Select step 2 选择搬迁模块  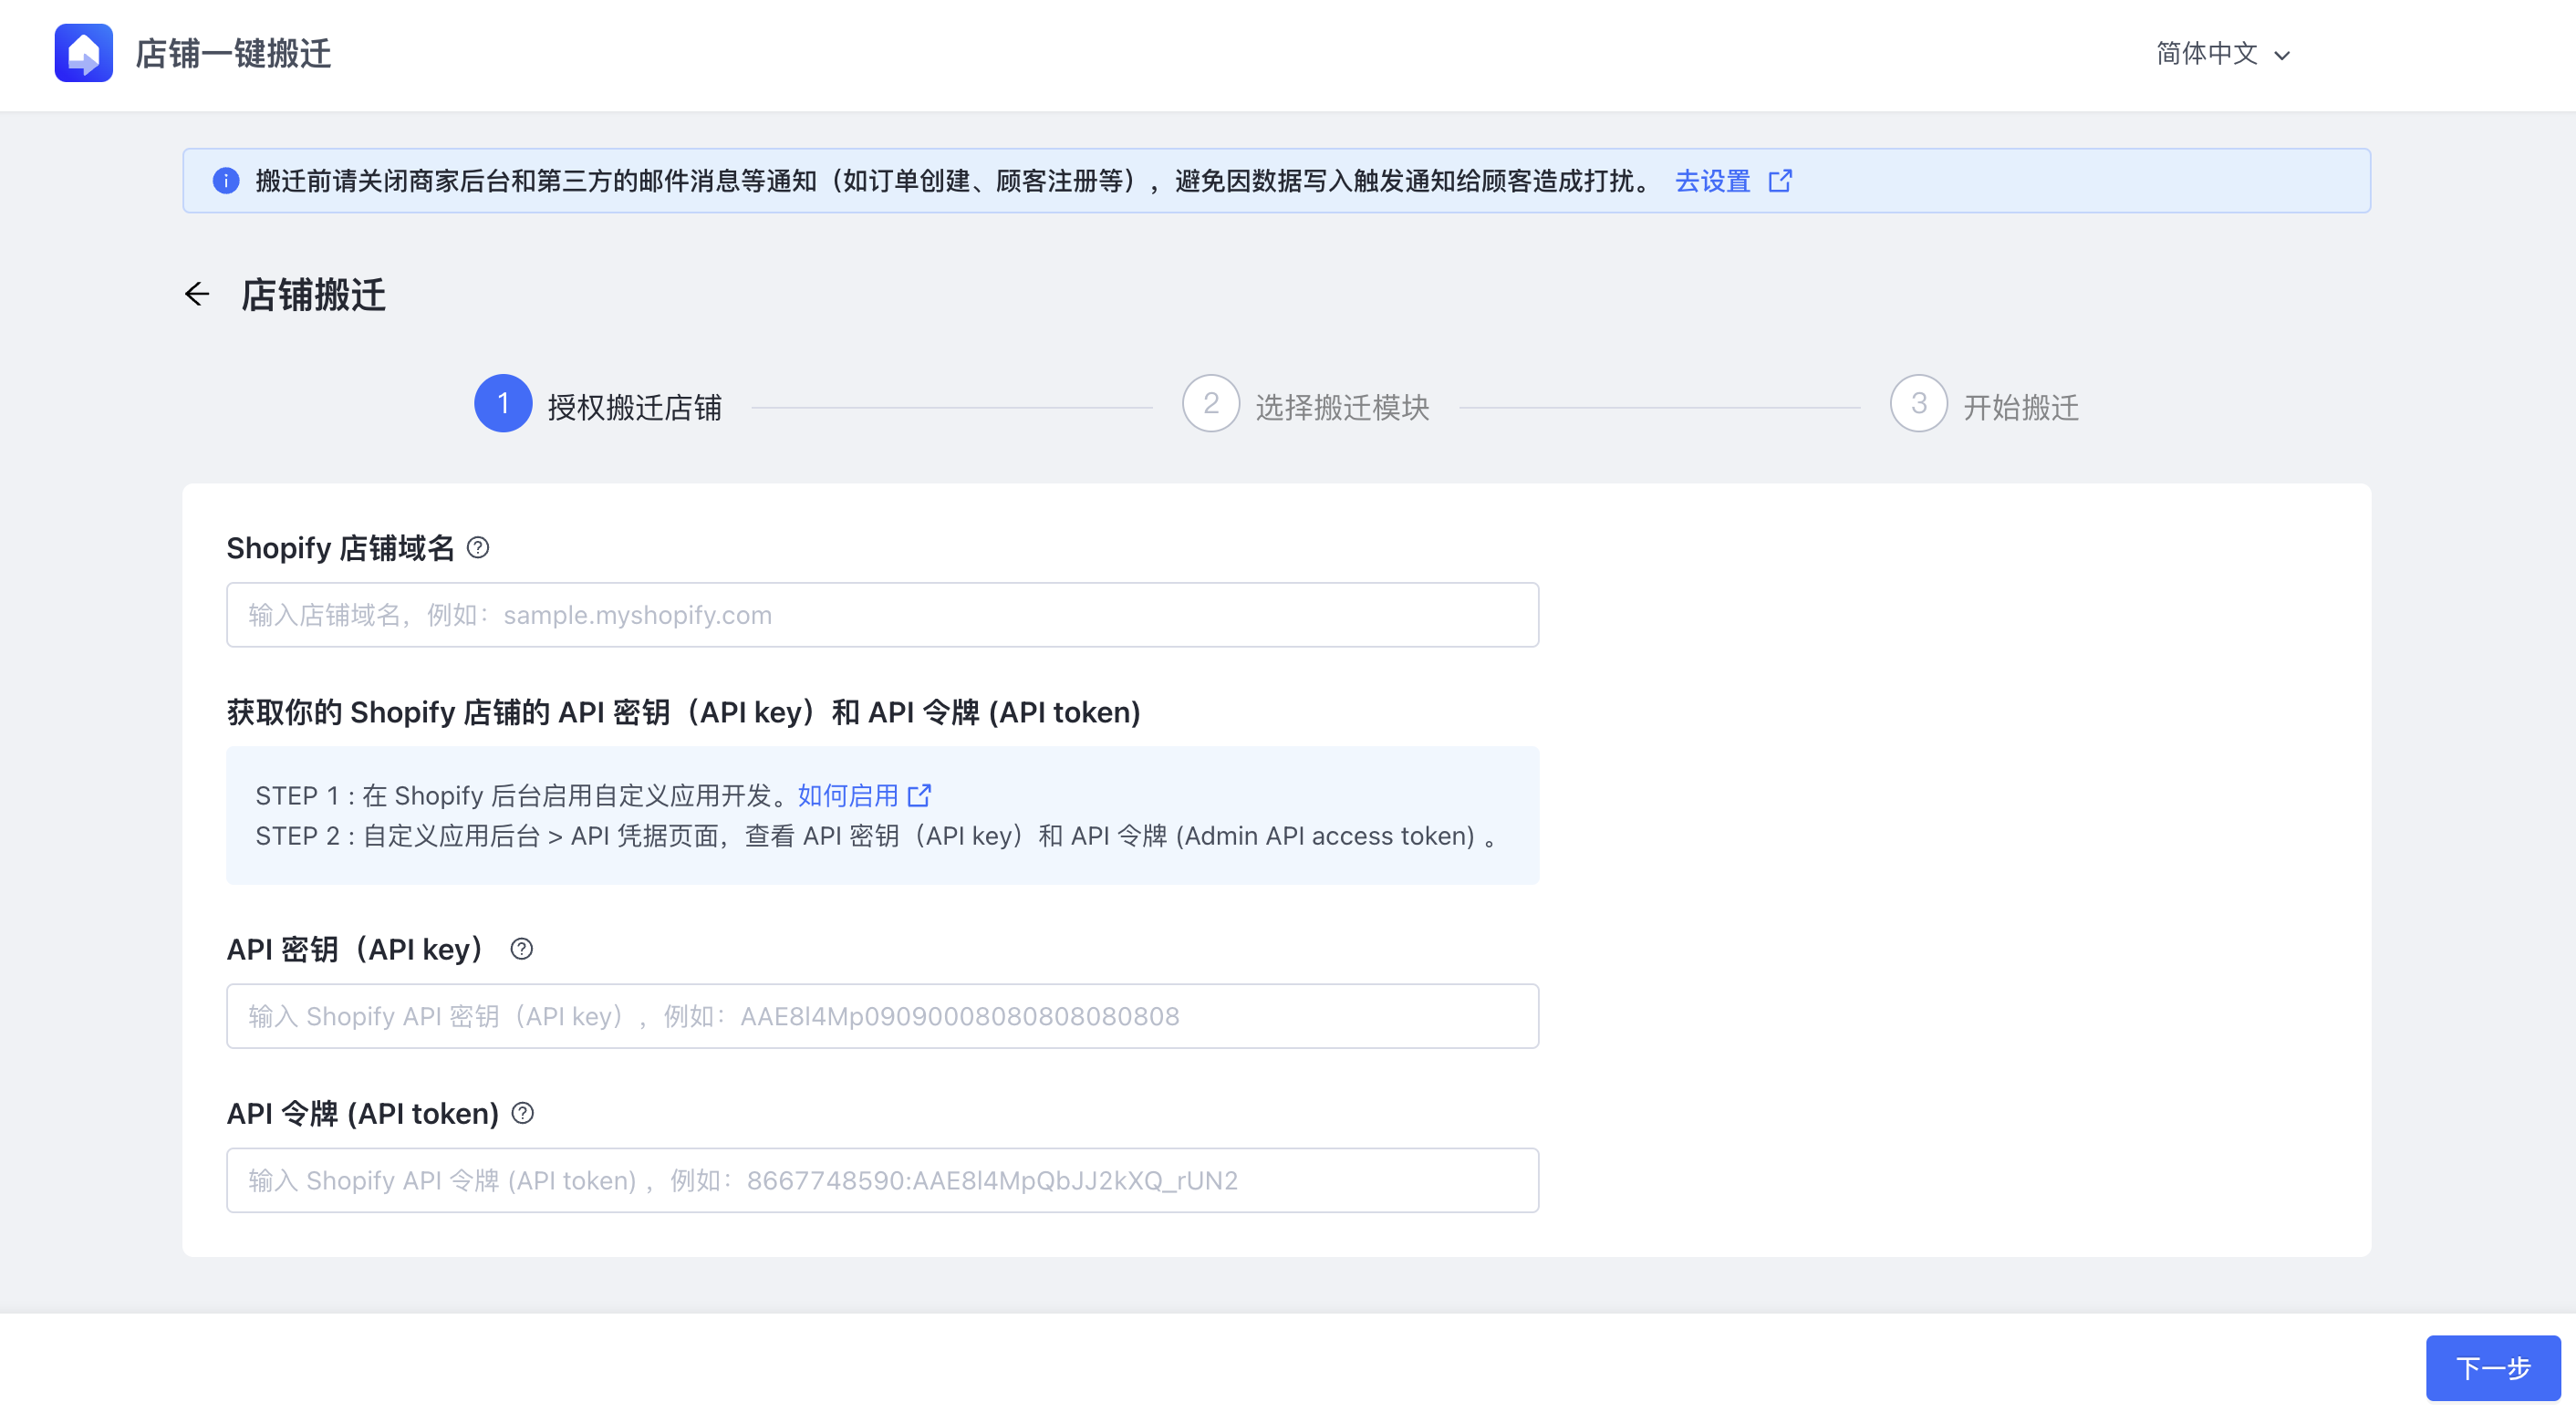pos(1305,404)
